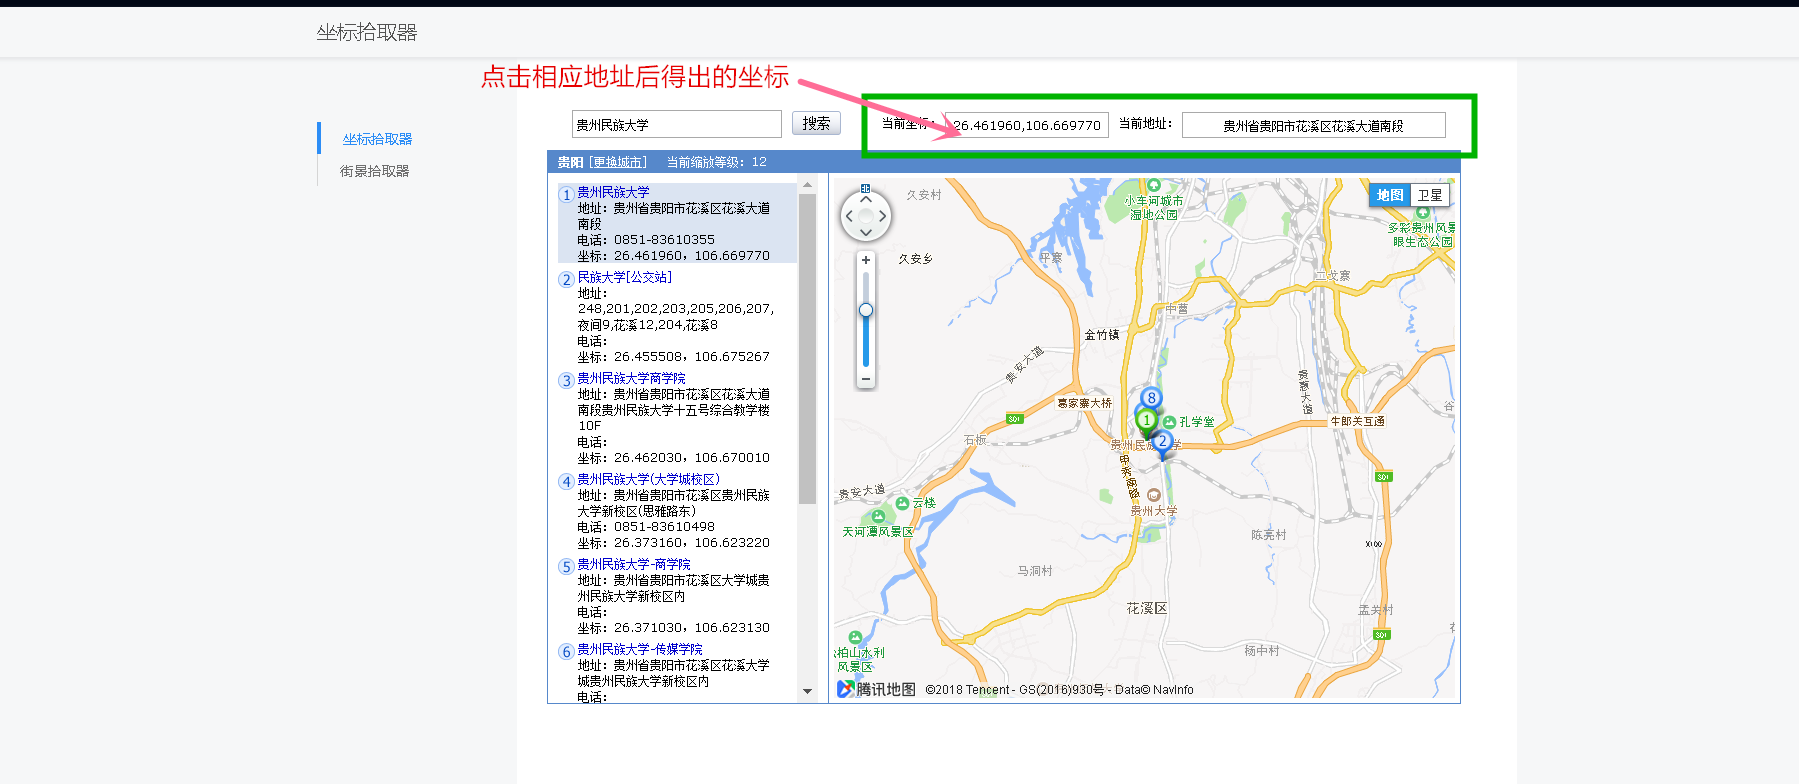Viewport: 1799px width, 784px height.
Task: Click the blue map marker numbered 2
Action: (1162, 441)
